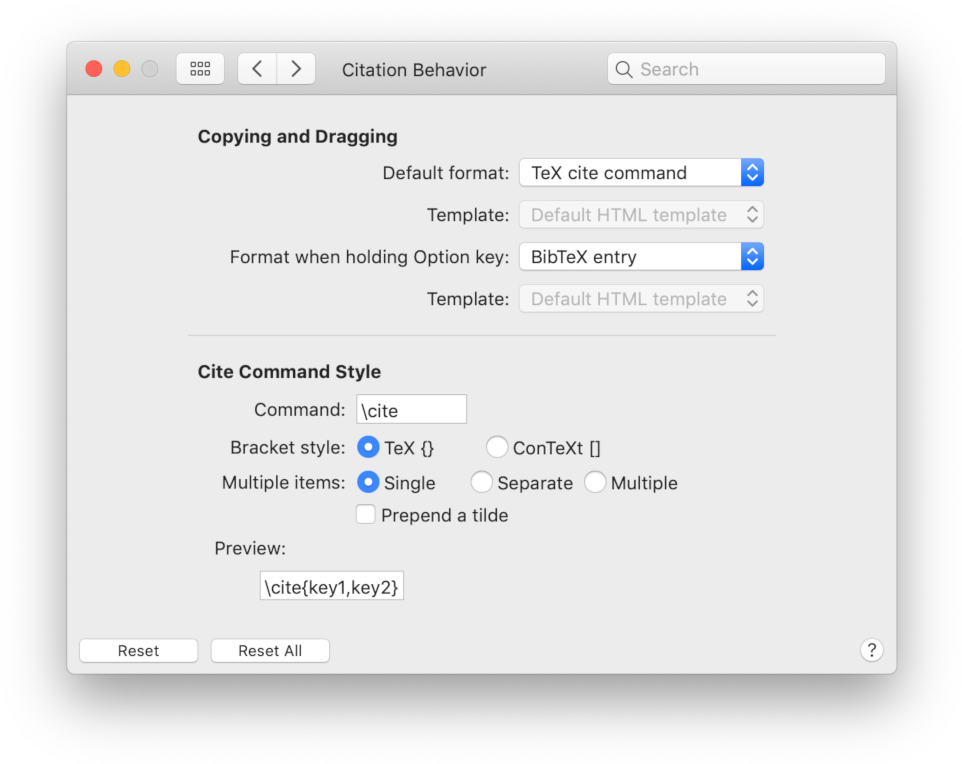Click the magnifying glass search icon
The height and width of the screenshot is (764, 962).
tap(624, 69)
